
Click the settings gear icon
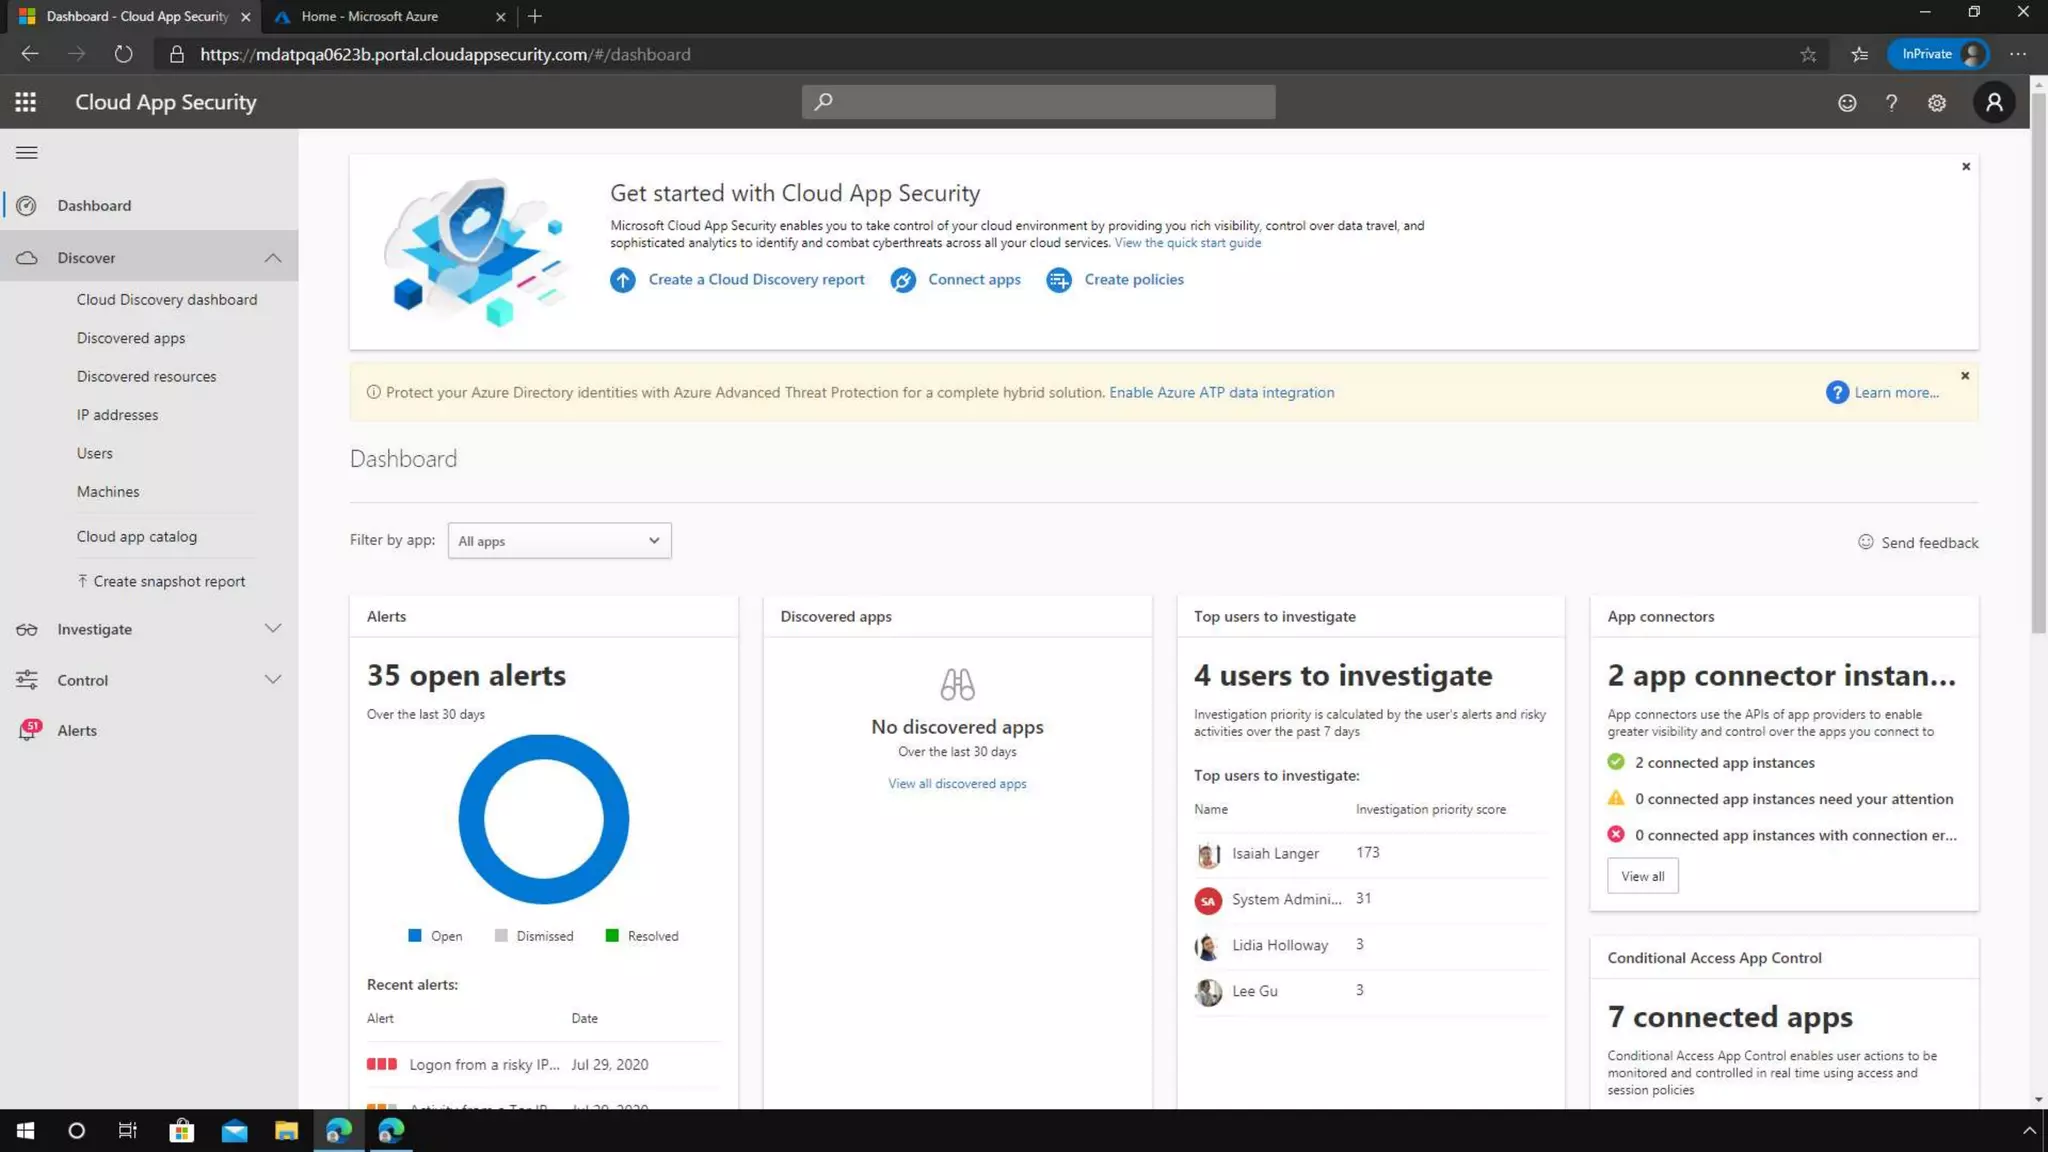pyautogui.click(x=1937, y=103)
